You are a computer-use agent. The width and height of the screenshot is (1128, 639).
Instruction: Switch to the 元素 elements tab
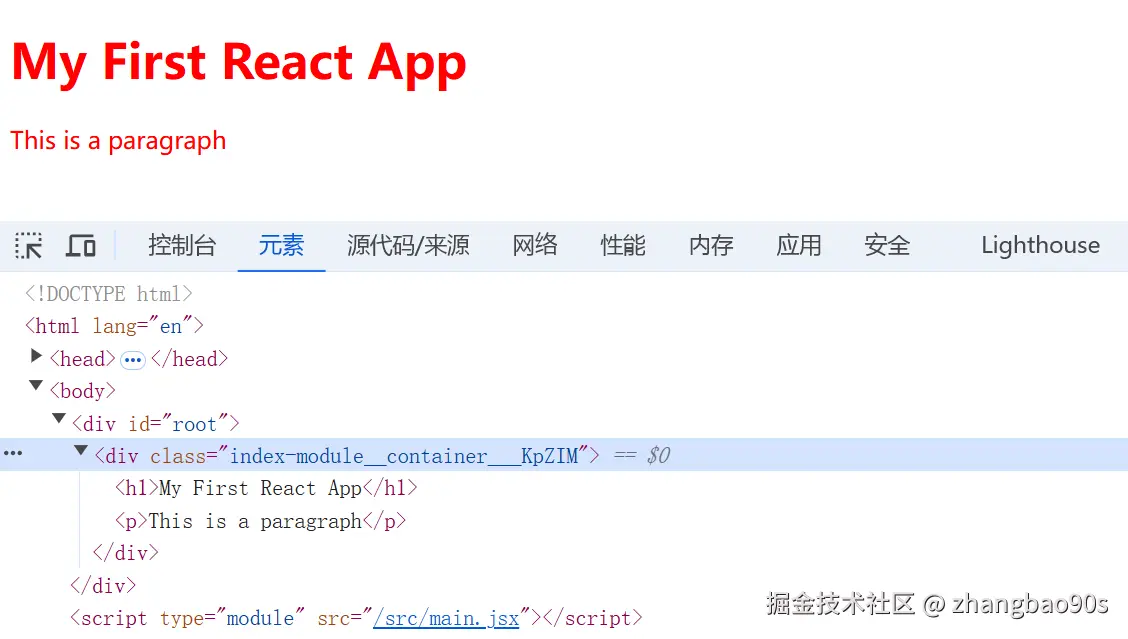281,245
